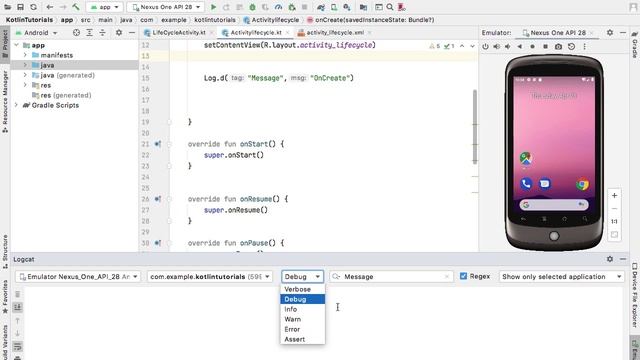Click the Logcat Message search field
The width and height of the screenshot is (640, 360).
click(392, 276)
